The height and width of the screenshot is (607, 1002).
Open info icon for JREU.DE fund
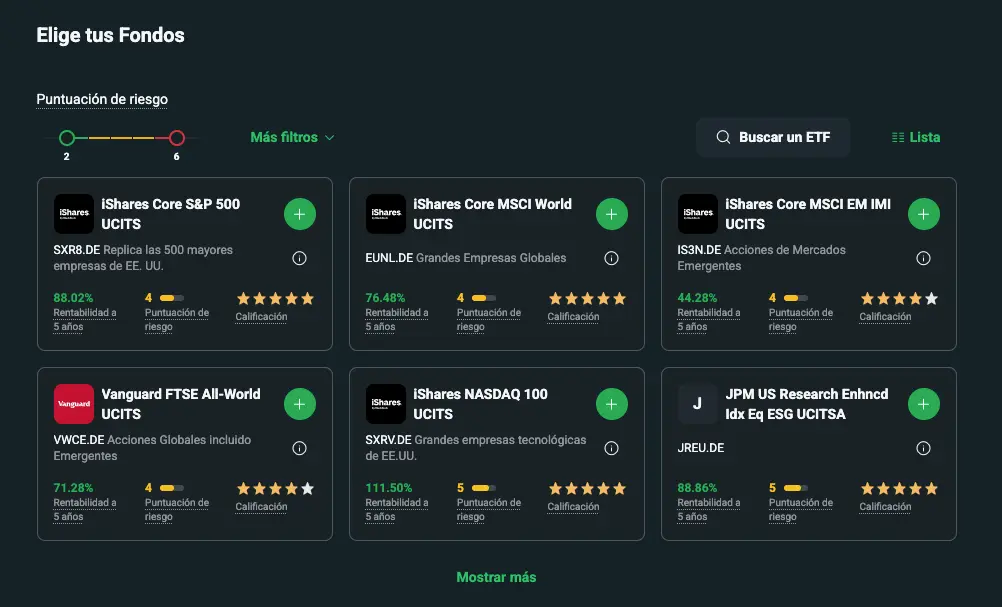[923, 448]
